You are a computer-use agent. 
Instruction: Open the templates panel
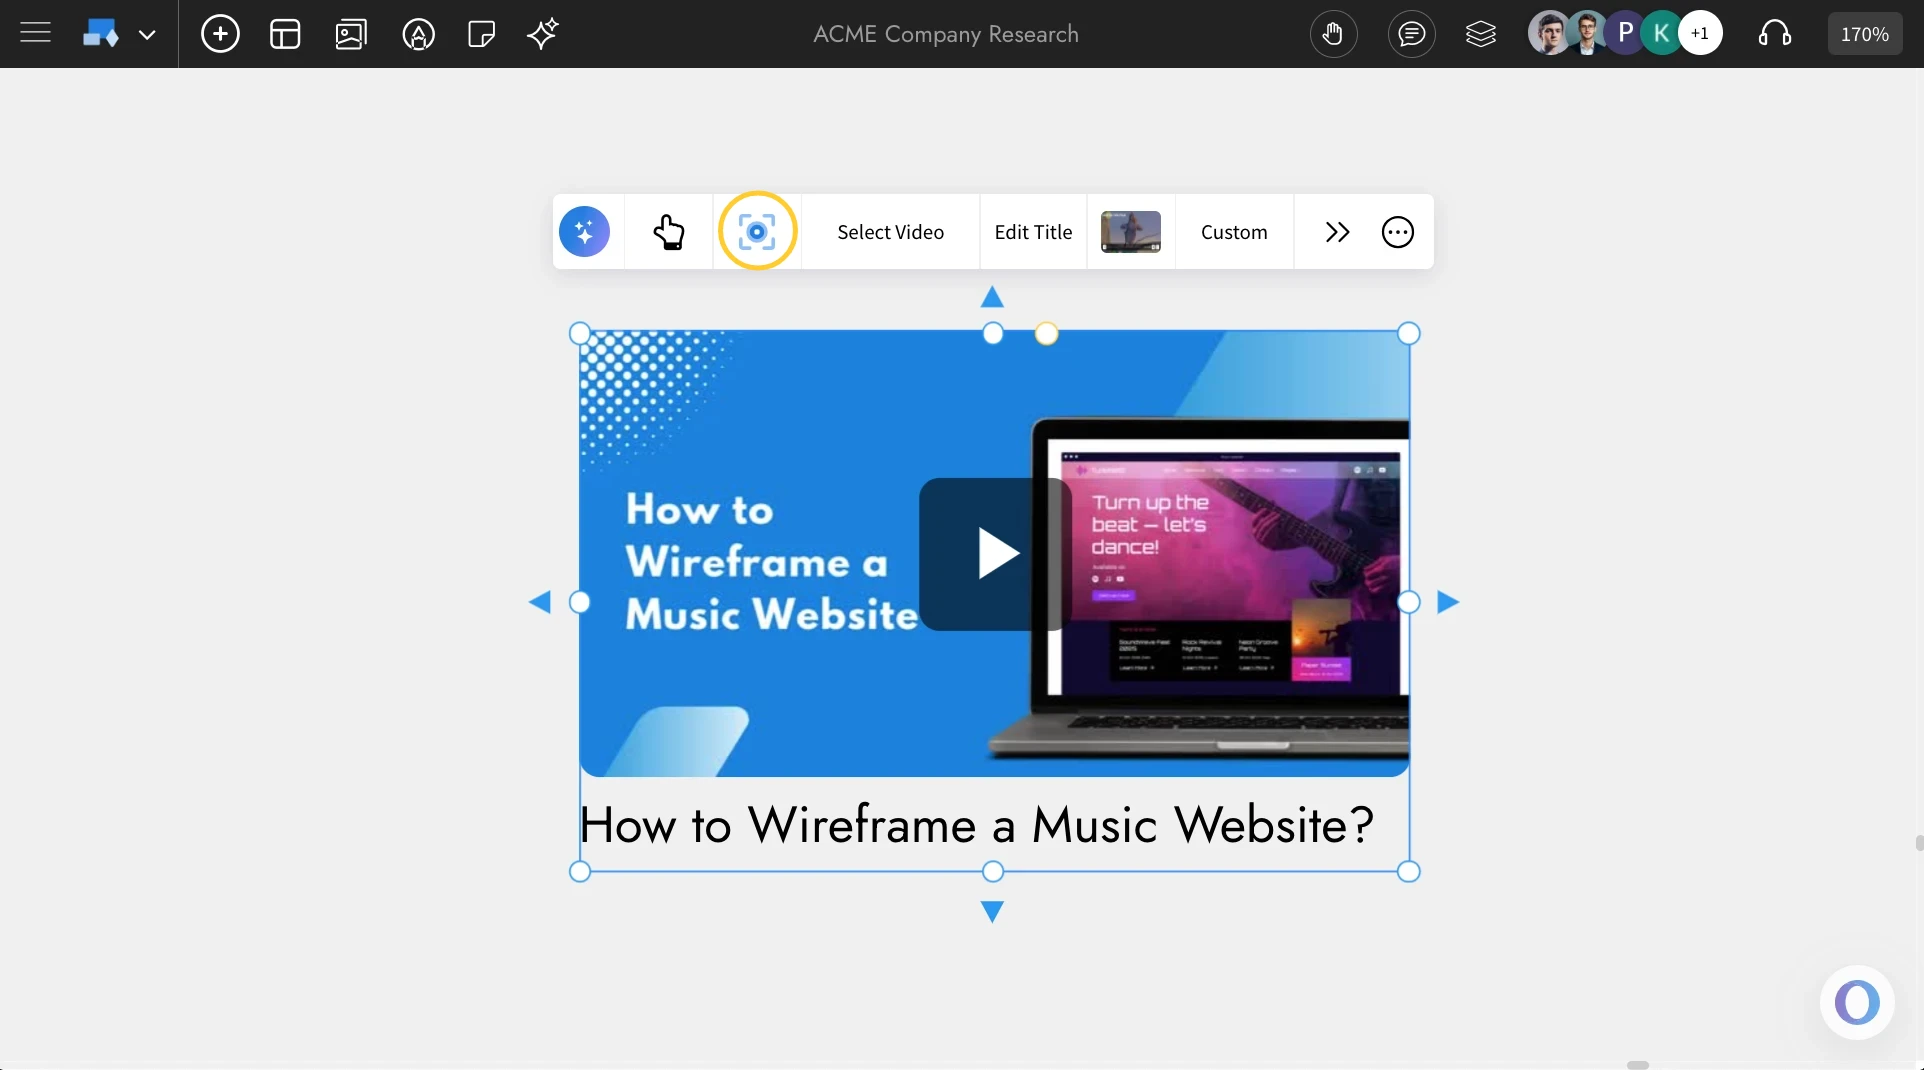click(x=285, y=33)
